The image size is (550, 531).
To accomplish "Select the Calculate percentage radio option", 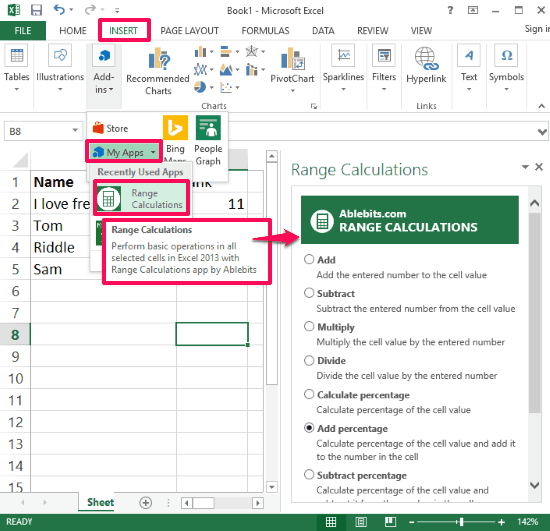I will click(309, 394).
